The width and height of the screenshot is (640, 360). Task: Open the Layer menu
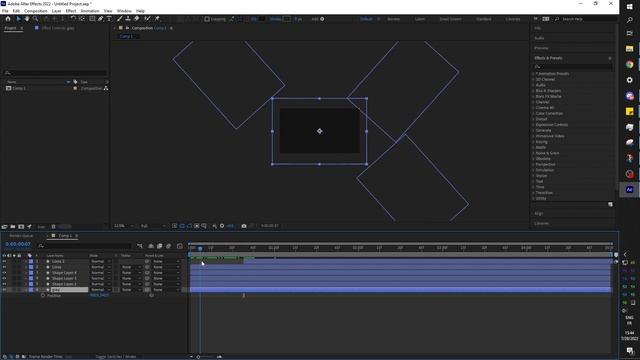point(56,11)
